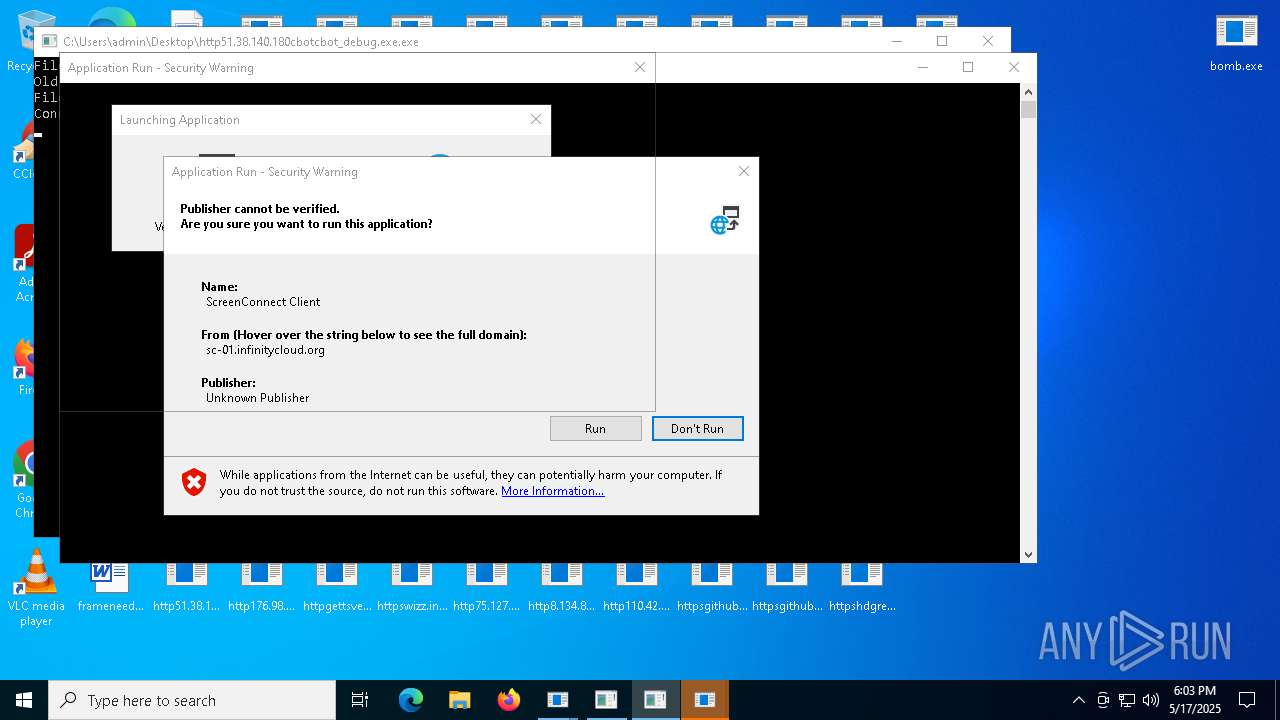The height and width of the screenshot is (720, 1280).
Task: Click the console window scrollbar up arrow
Action: tap(1028, 92)
